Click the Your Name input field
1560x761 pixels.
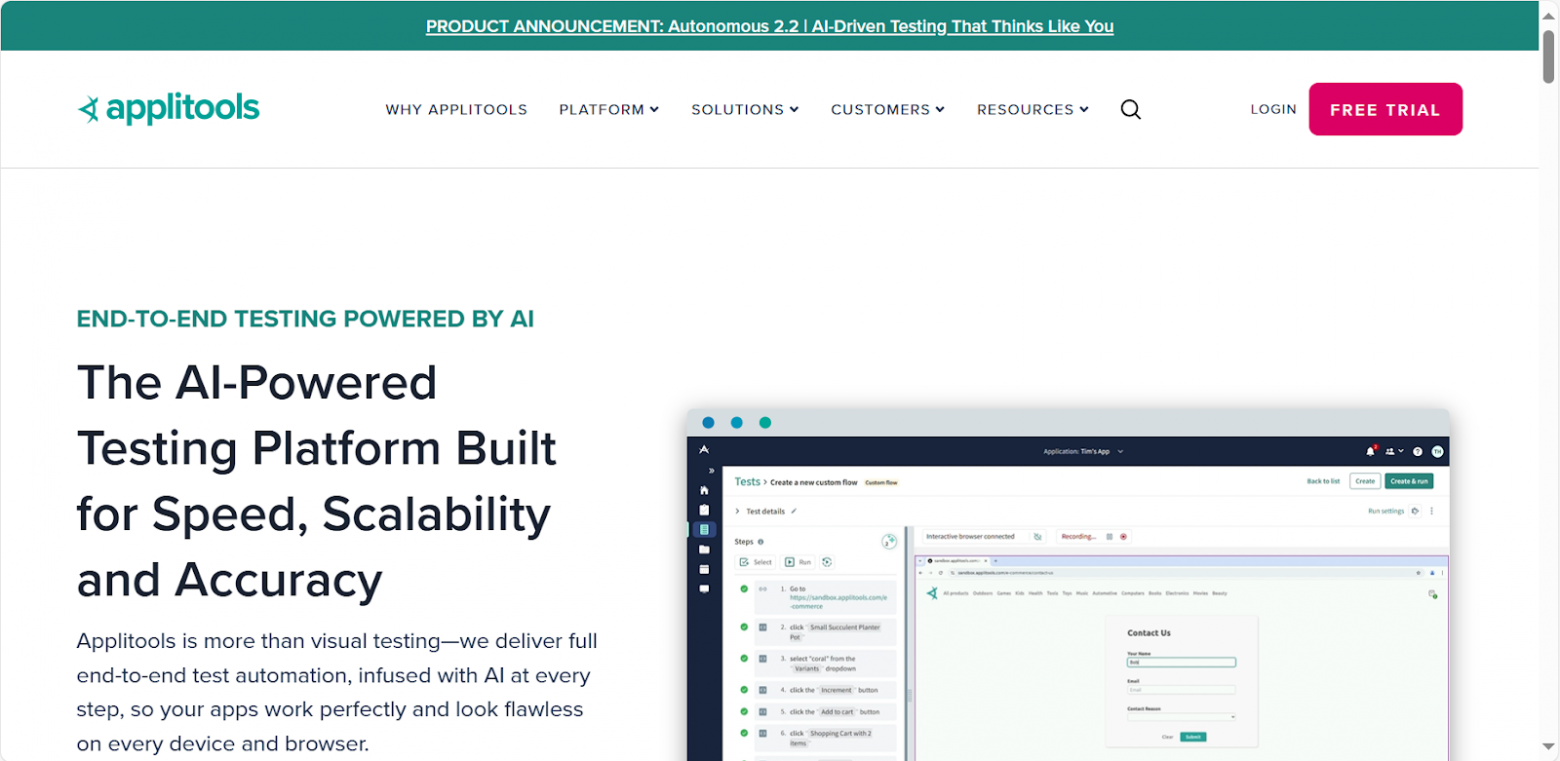coord(1181,662)
